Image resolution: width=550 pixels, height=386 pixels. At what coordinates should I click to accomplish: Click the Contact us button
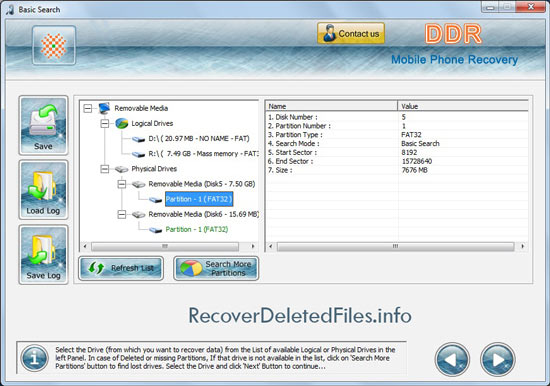click(x=351, y=33)
